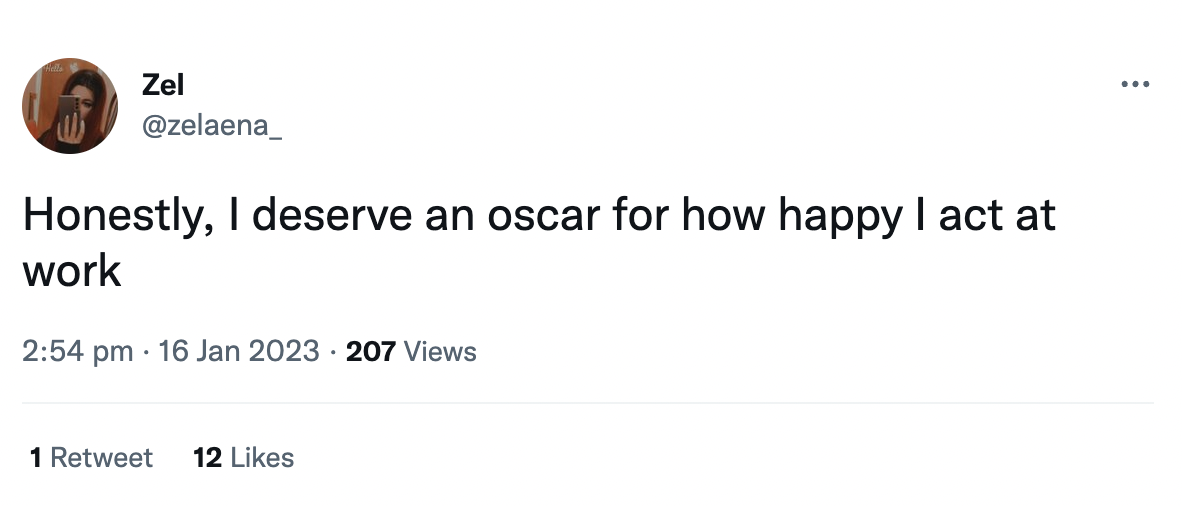Image resolution: width=1182 pixels, height=506 pixels.
Task: Click the number 12 beside Likes
Action: 207,458
